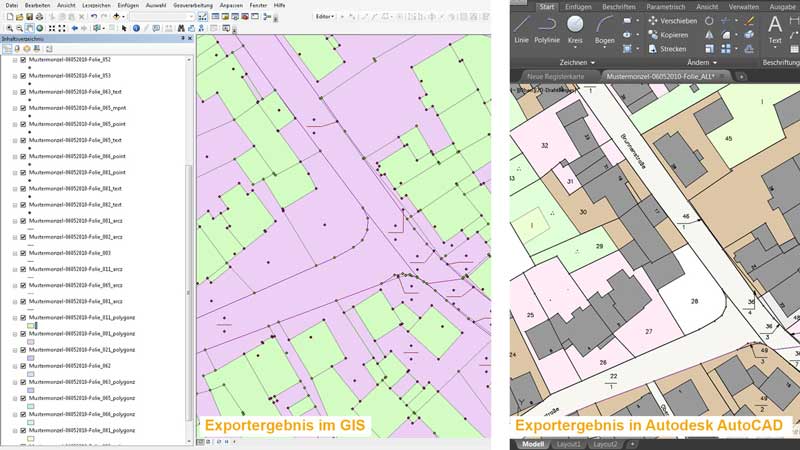Click the Kopieren button in AutoCAD
Image resolution: width=800 pixels, height=450 pixels.
tap(668, 35)
